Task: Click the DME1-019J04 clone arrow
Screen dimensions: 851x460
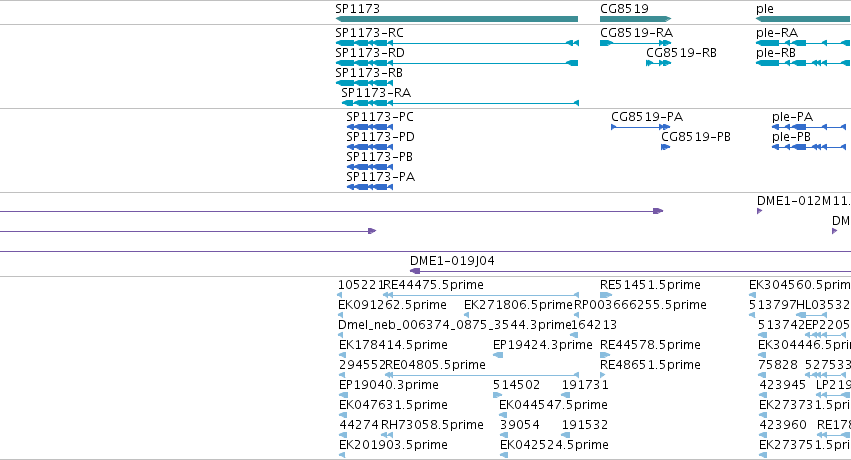Action: [630, 271]
